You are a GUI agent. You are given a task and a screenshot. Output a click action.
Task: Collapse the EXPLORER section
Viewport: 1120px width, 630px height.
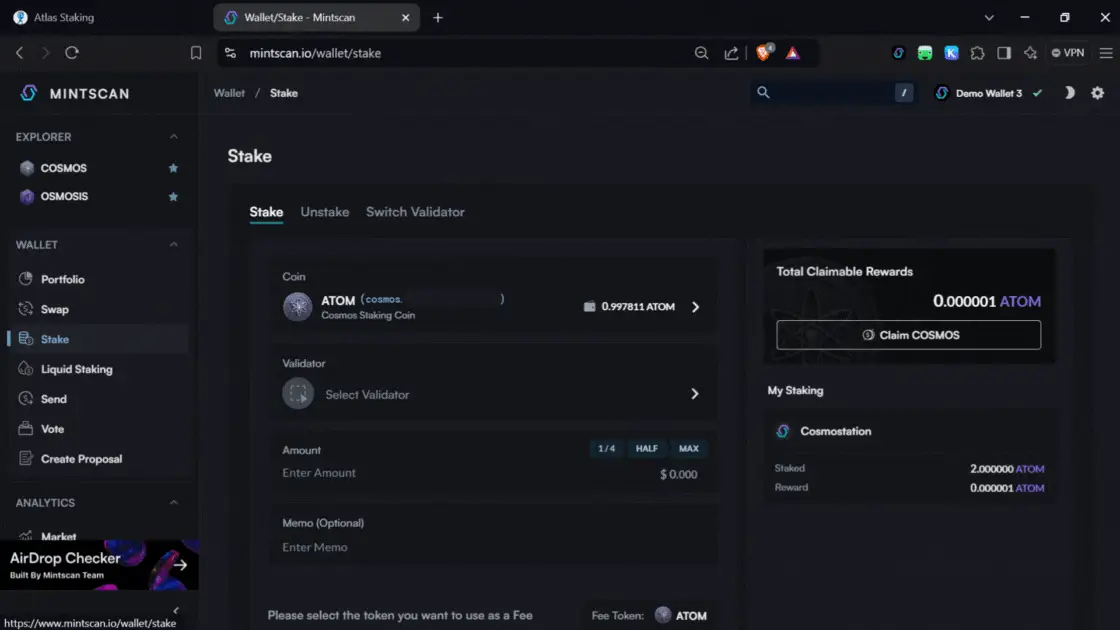(x=173, y=137)
